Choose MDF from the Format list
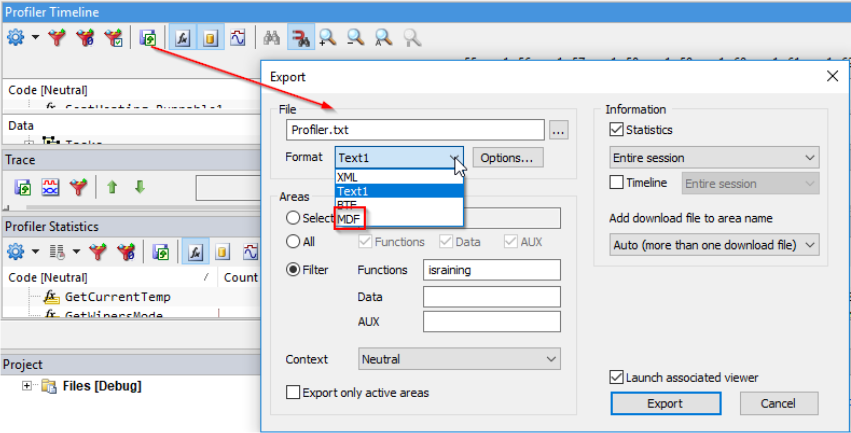 pyautogui.click(x=349, y=217)
